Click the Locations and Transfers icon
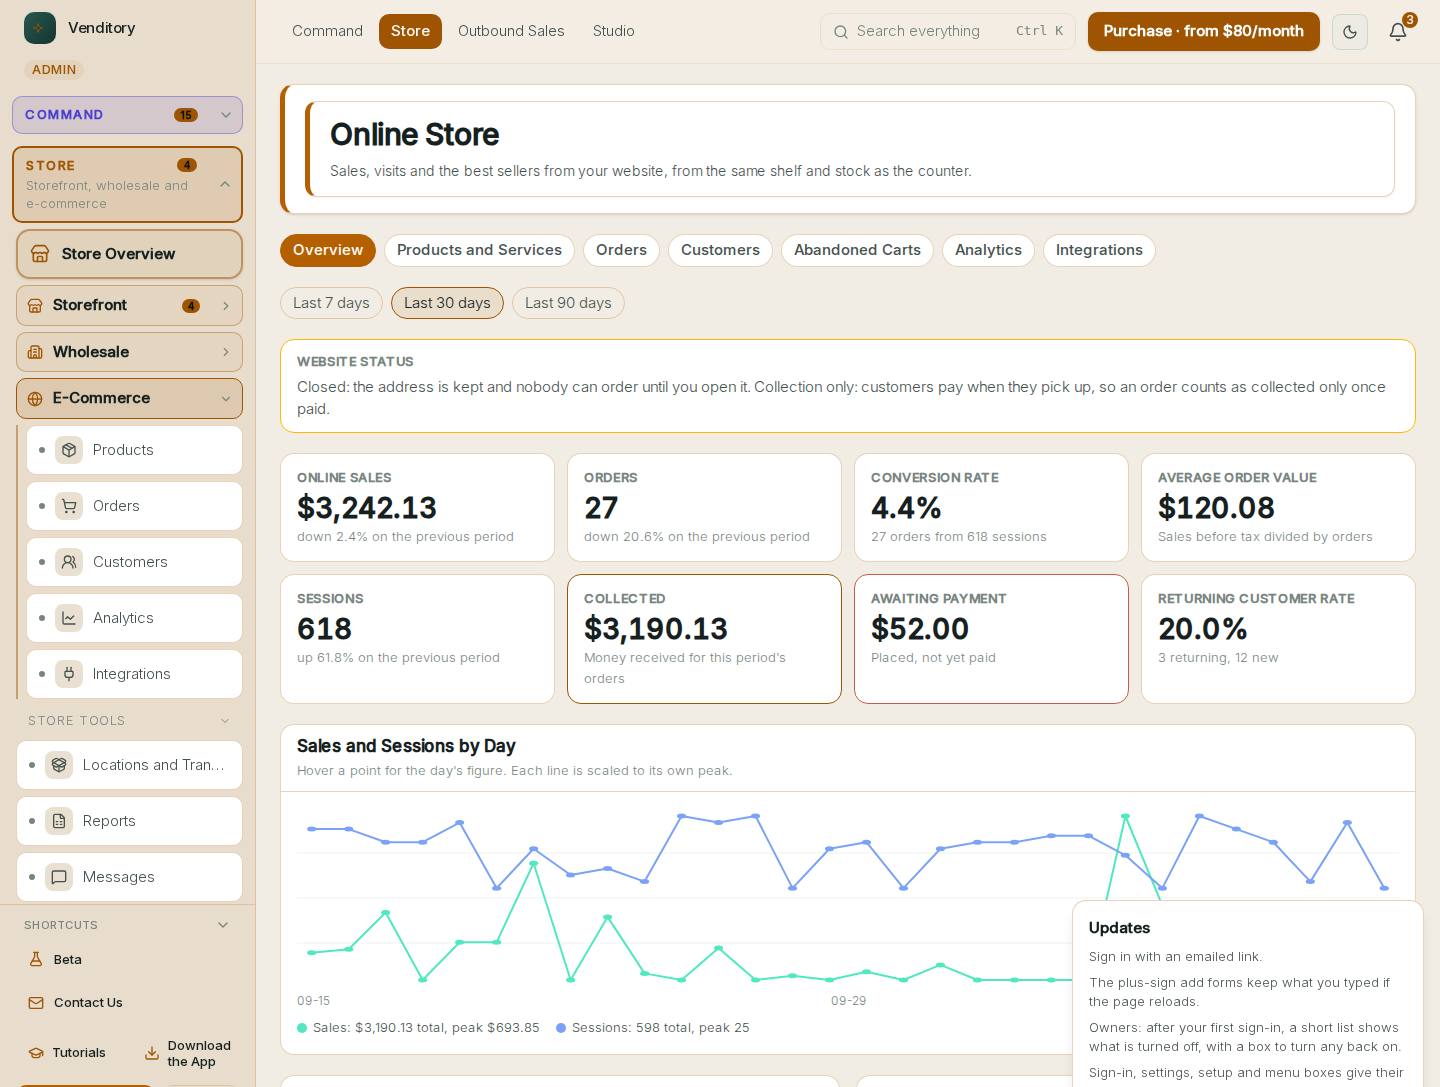The height and width of the screenshot is (1087, 1440). point(59,765)
